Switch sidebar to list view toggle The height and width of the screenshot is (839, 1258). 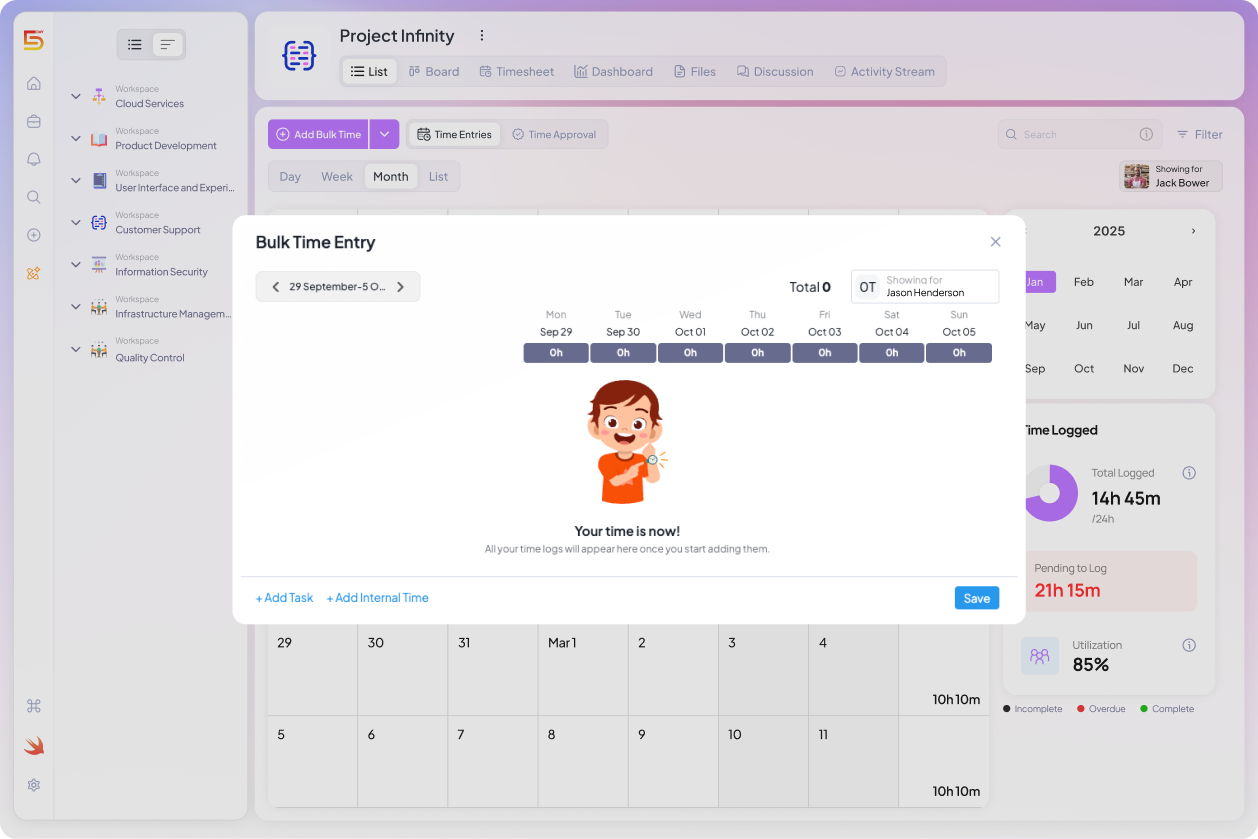(x=135, y=45)
